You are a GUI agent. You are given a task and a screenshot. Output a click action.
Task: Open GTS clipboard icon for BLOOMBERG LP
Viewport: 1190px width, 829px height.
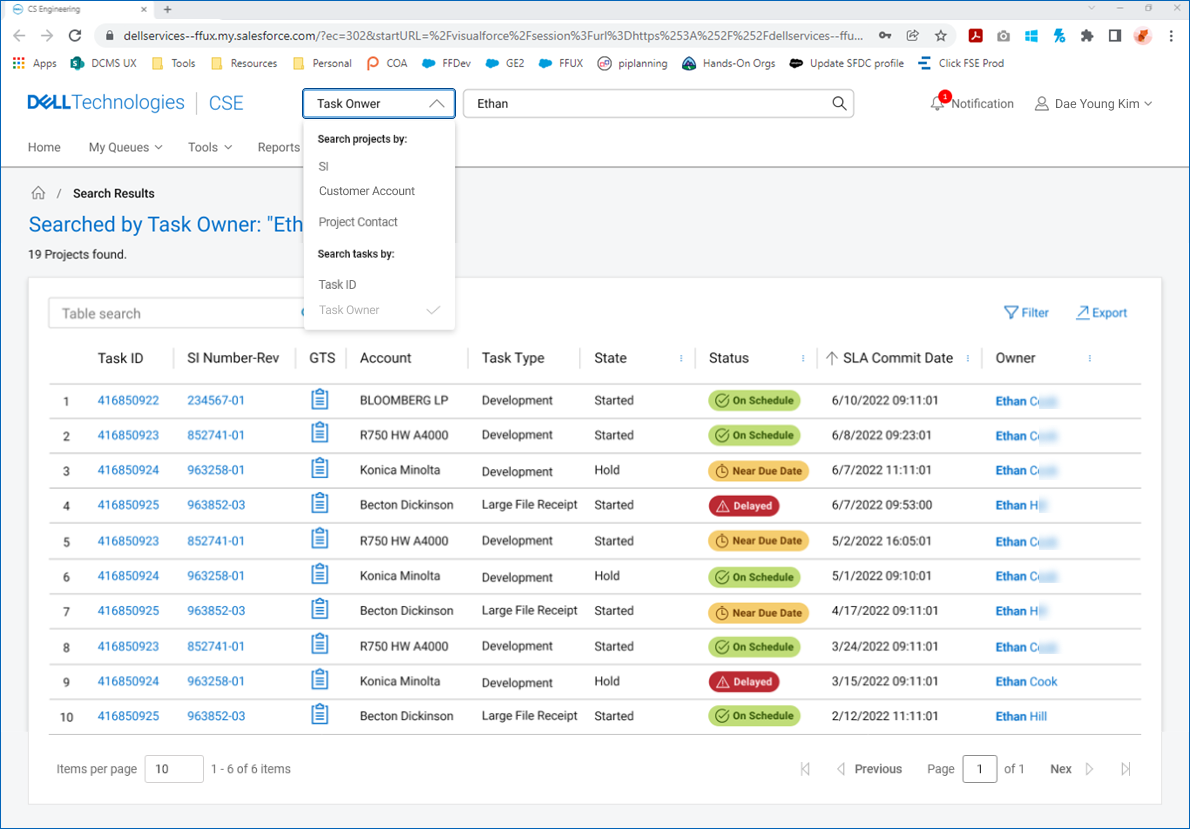click(x=319, y=400)
